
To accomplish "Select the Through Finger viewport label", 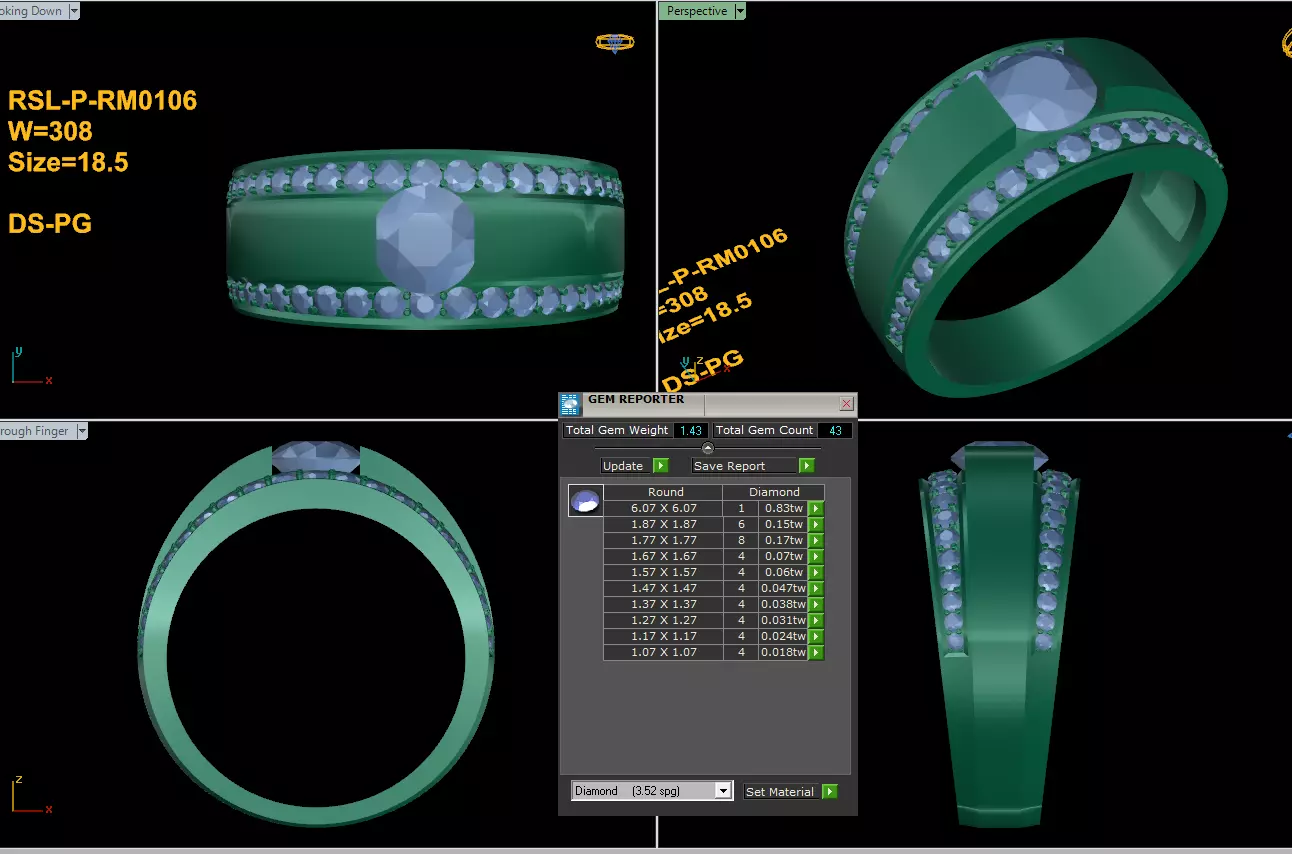I will coord(37,431).
